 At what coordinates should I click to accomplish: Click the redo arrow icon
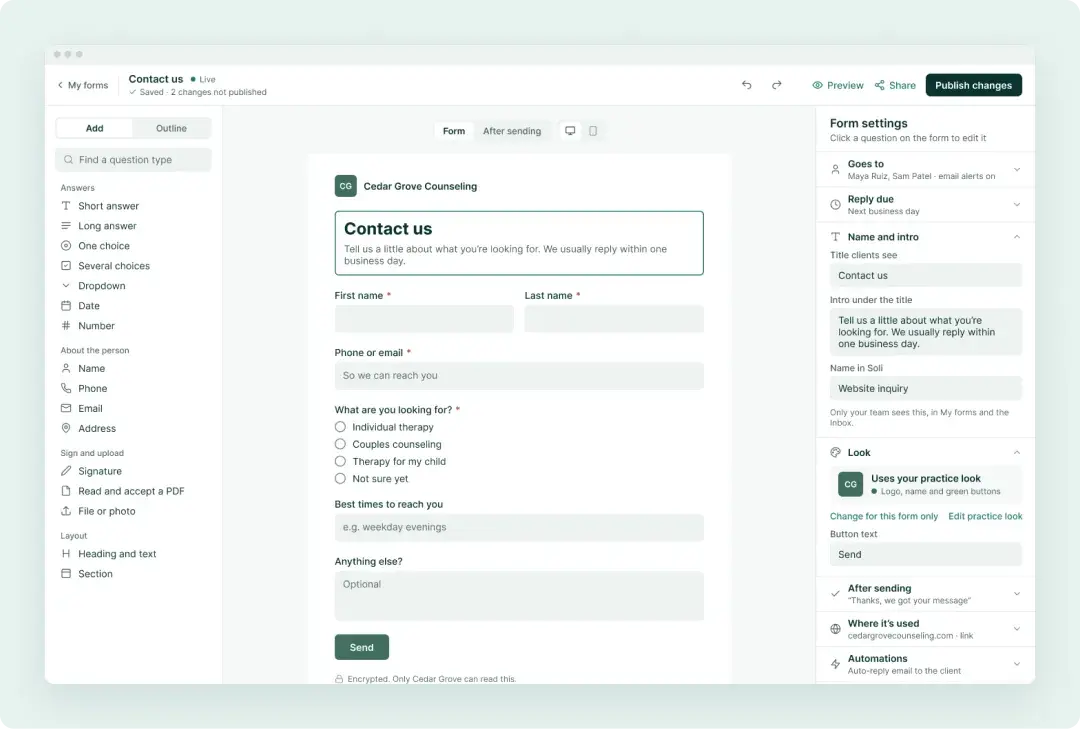pos(776,85)
